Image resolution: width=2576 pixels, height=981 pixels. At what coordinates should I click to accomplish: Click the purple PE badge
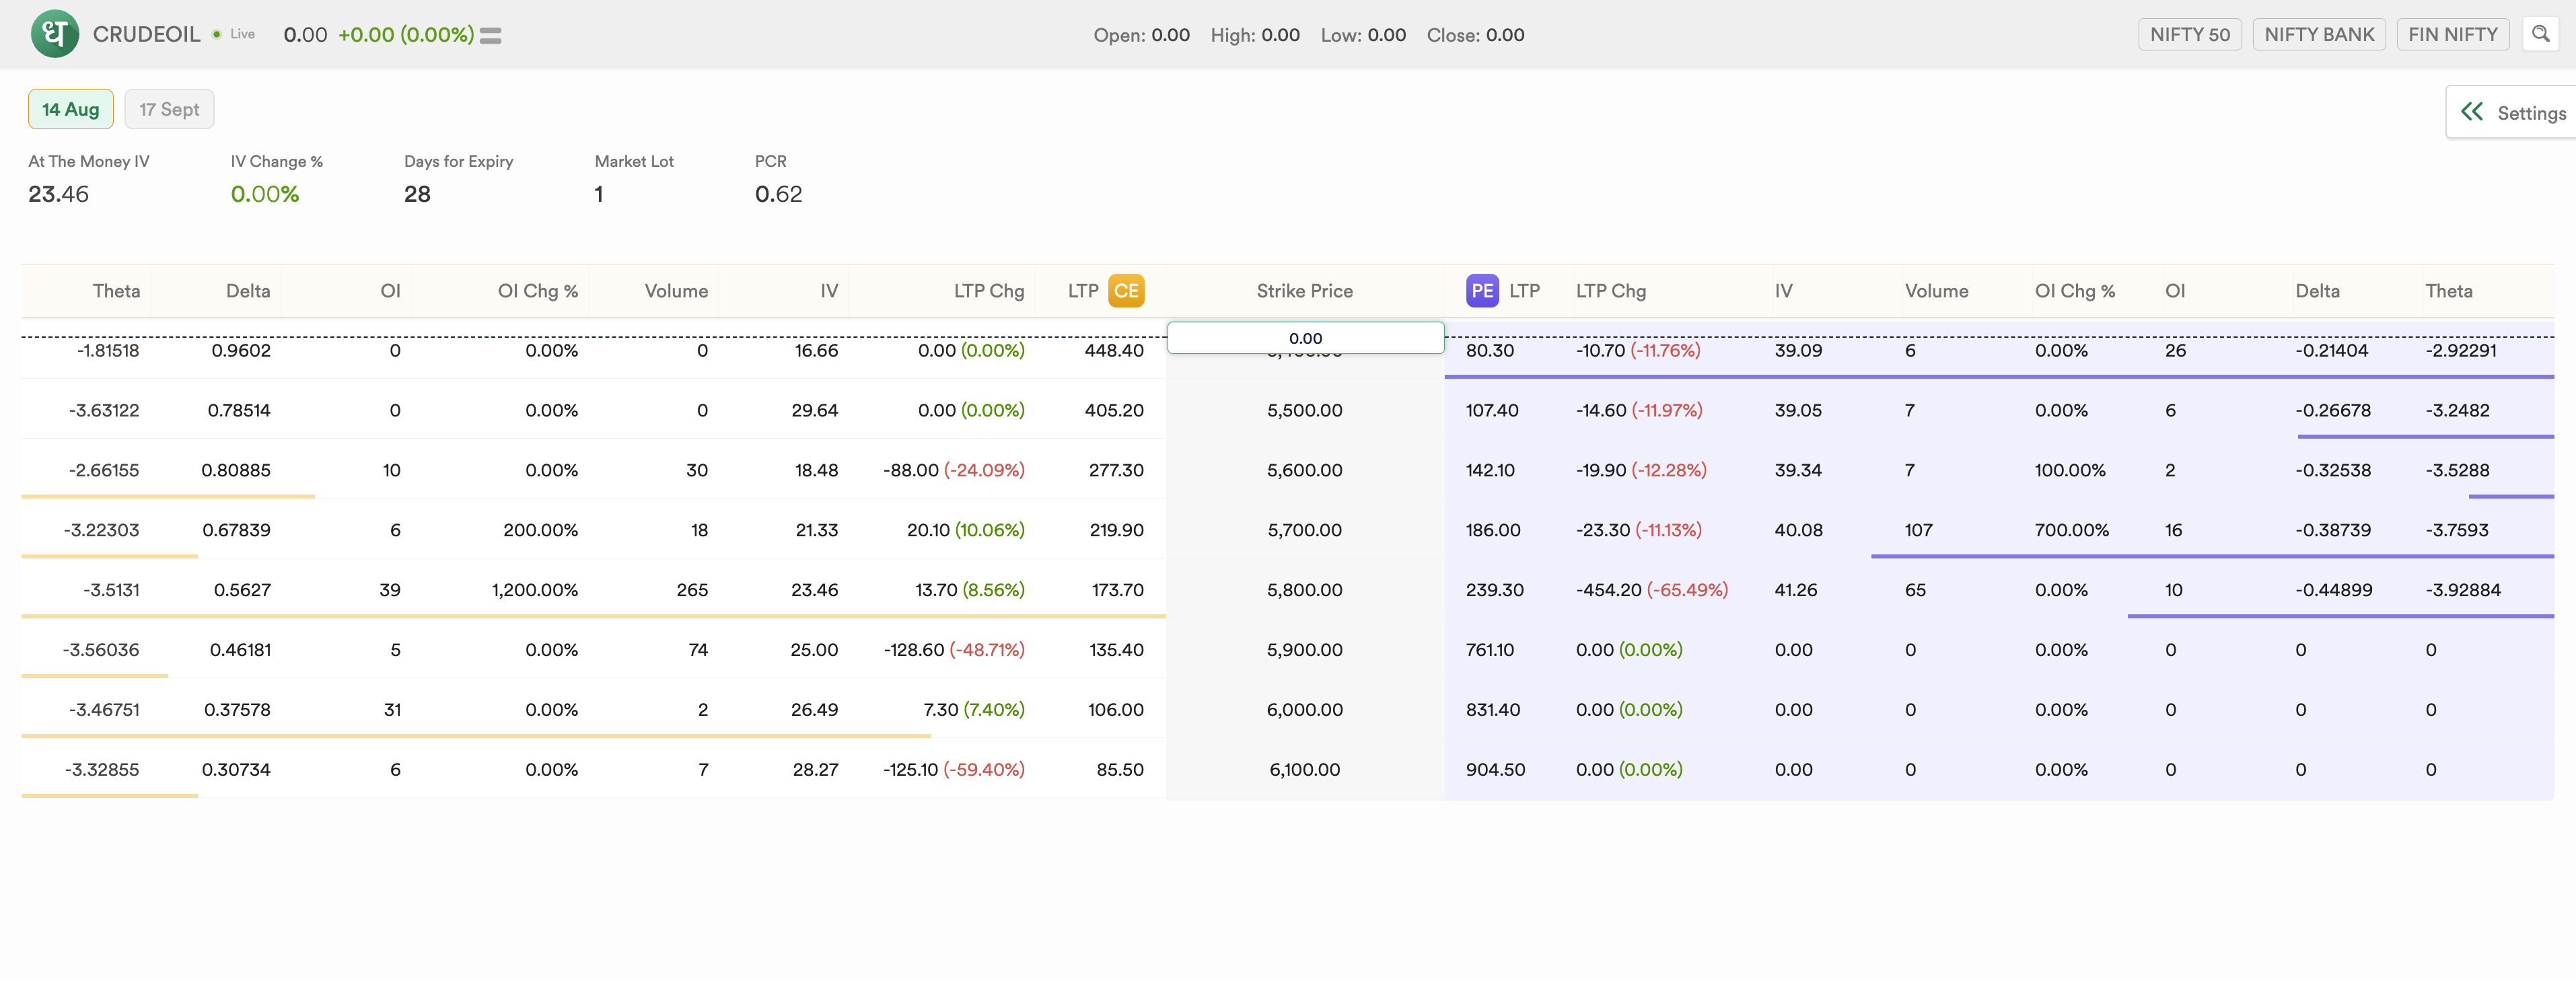coord(1482,291)
